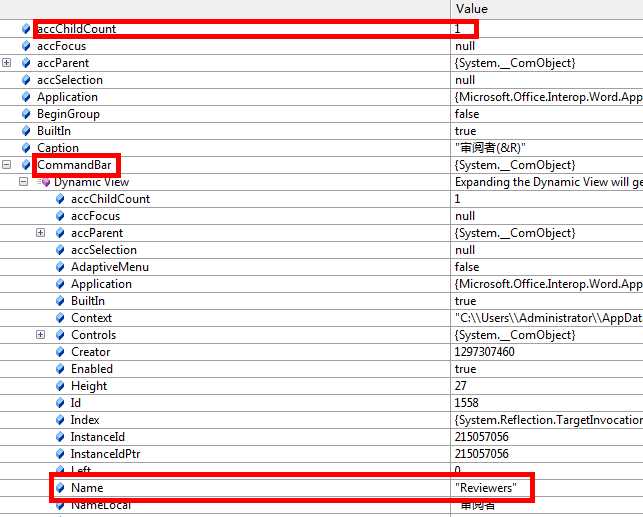Expand the top-level accParent above accSelection
This screenshot has width=643, height=517.
point(7,63)
